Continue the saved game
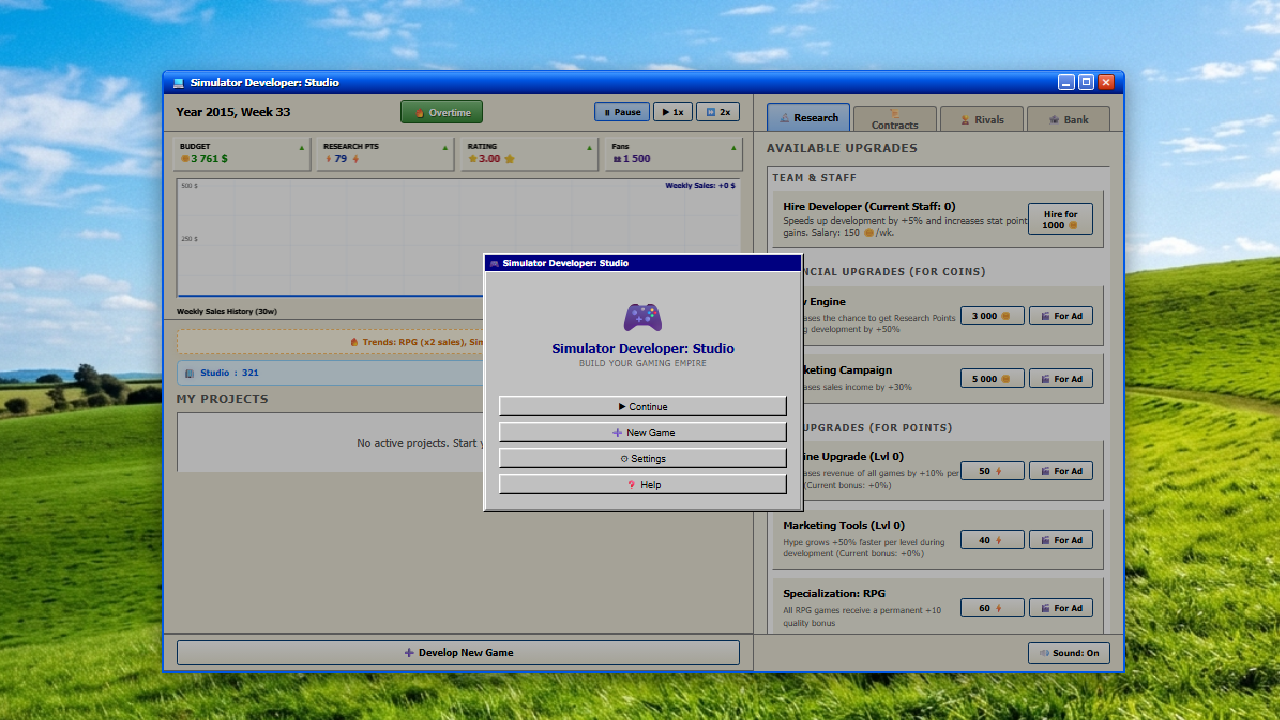Viewport: 1280px width, 720px height. tap(643, 406)
